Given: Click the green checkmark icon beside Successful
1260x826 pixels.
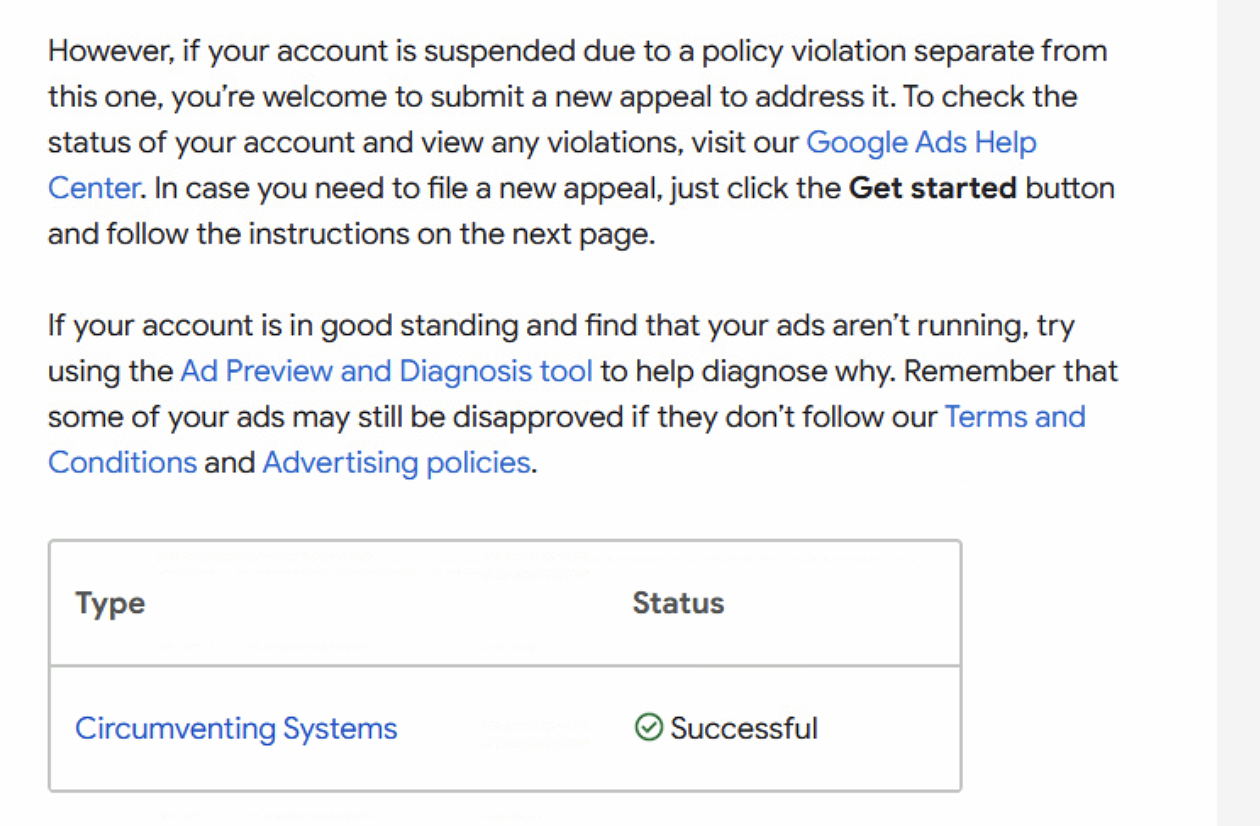Looking at the screenshot, I should [648, 728].
